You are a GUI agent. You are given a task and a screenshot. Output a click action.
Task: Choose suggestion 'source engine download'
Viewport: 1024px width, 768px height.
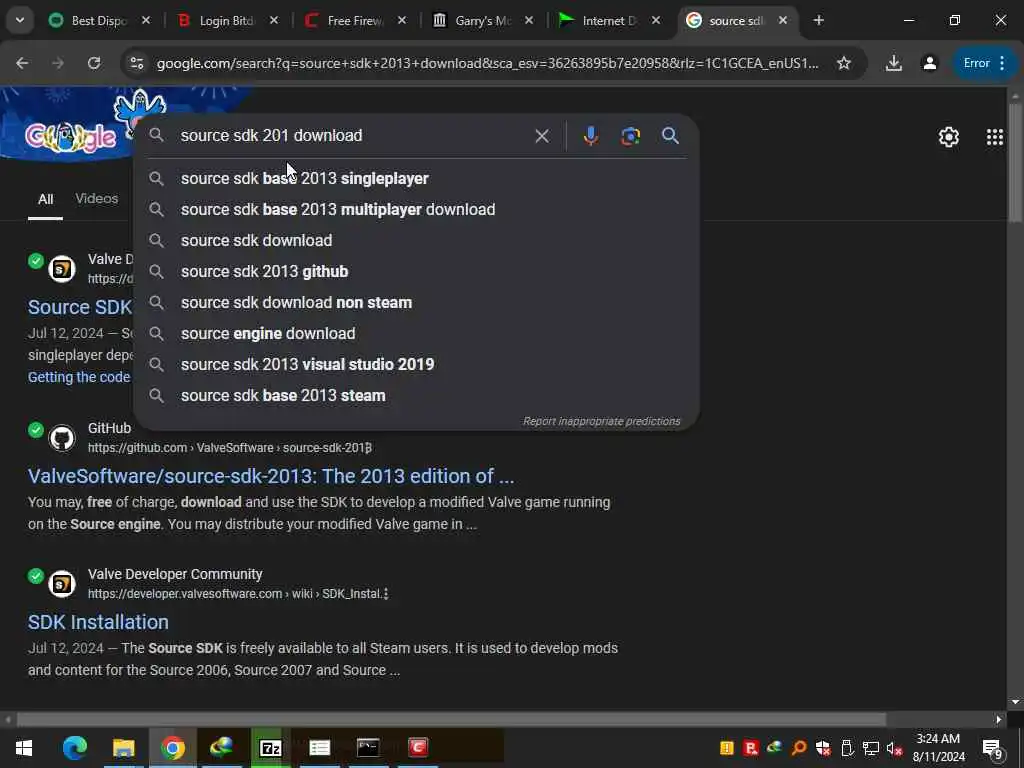point(417,334)
